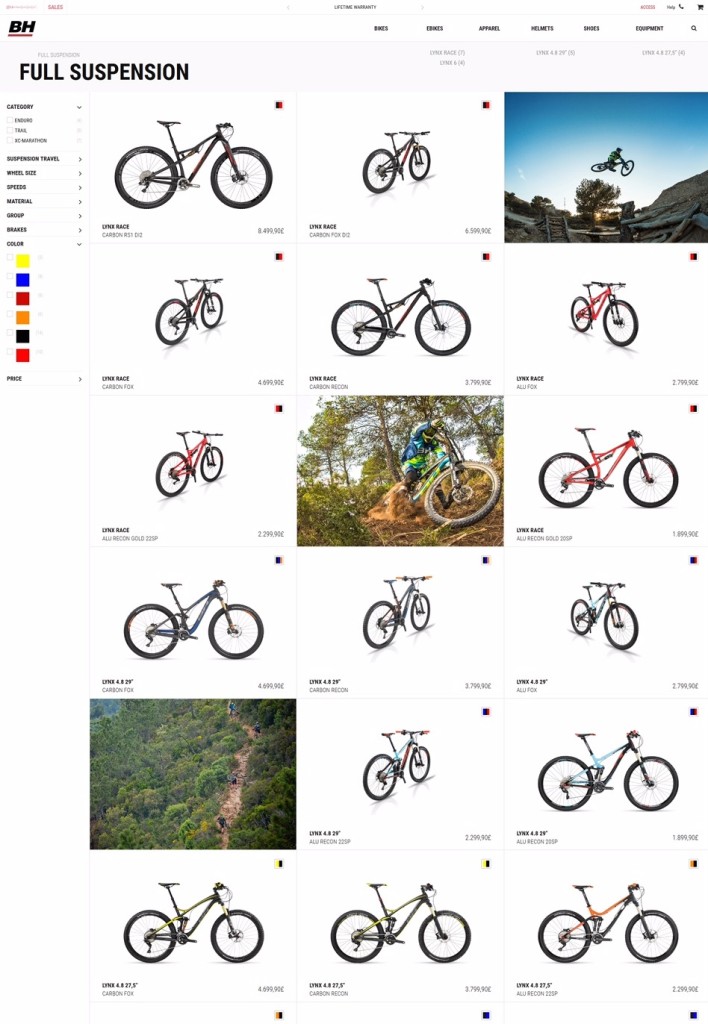Open the search magnifier icon
Viewport: 708px width, 1024px height.
(x=694, y=28)
